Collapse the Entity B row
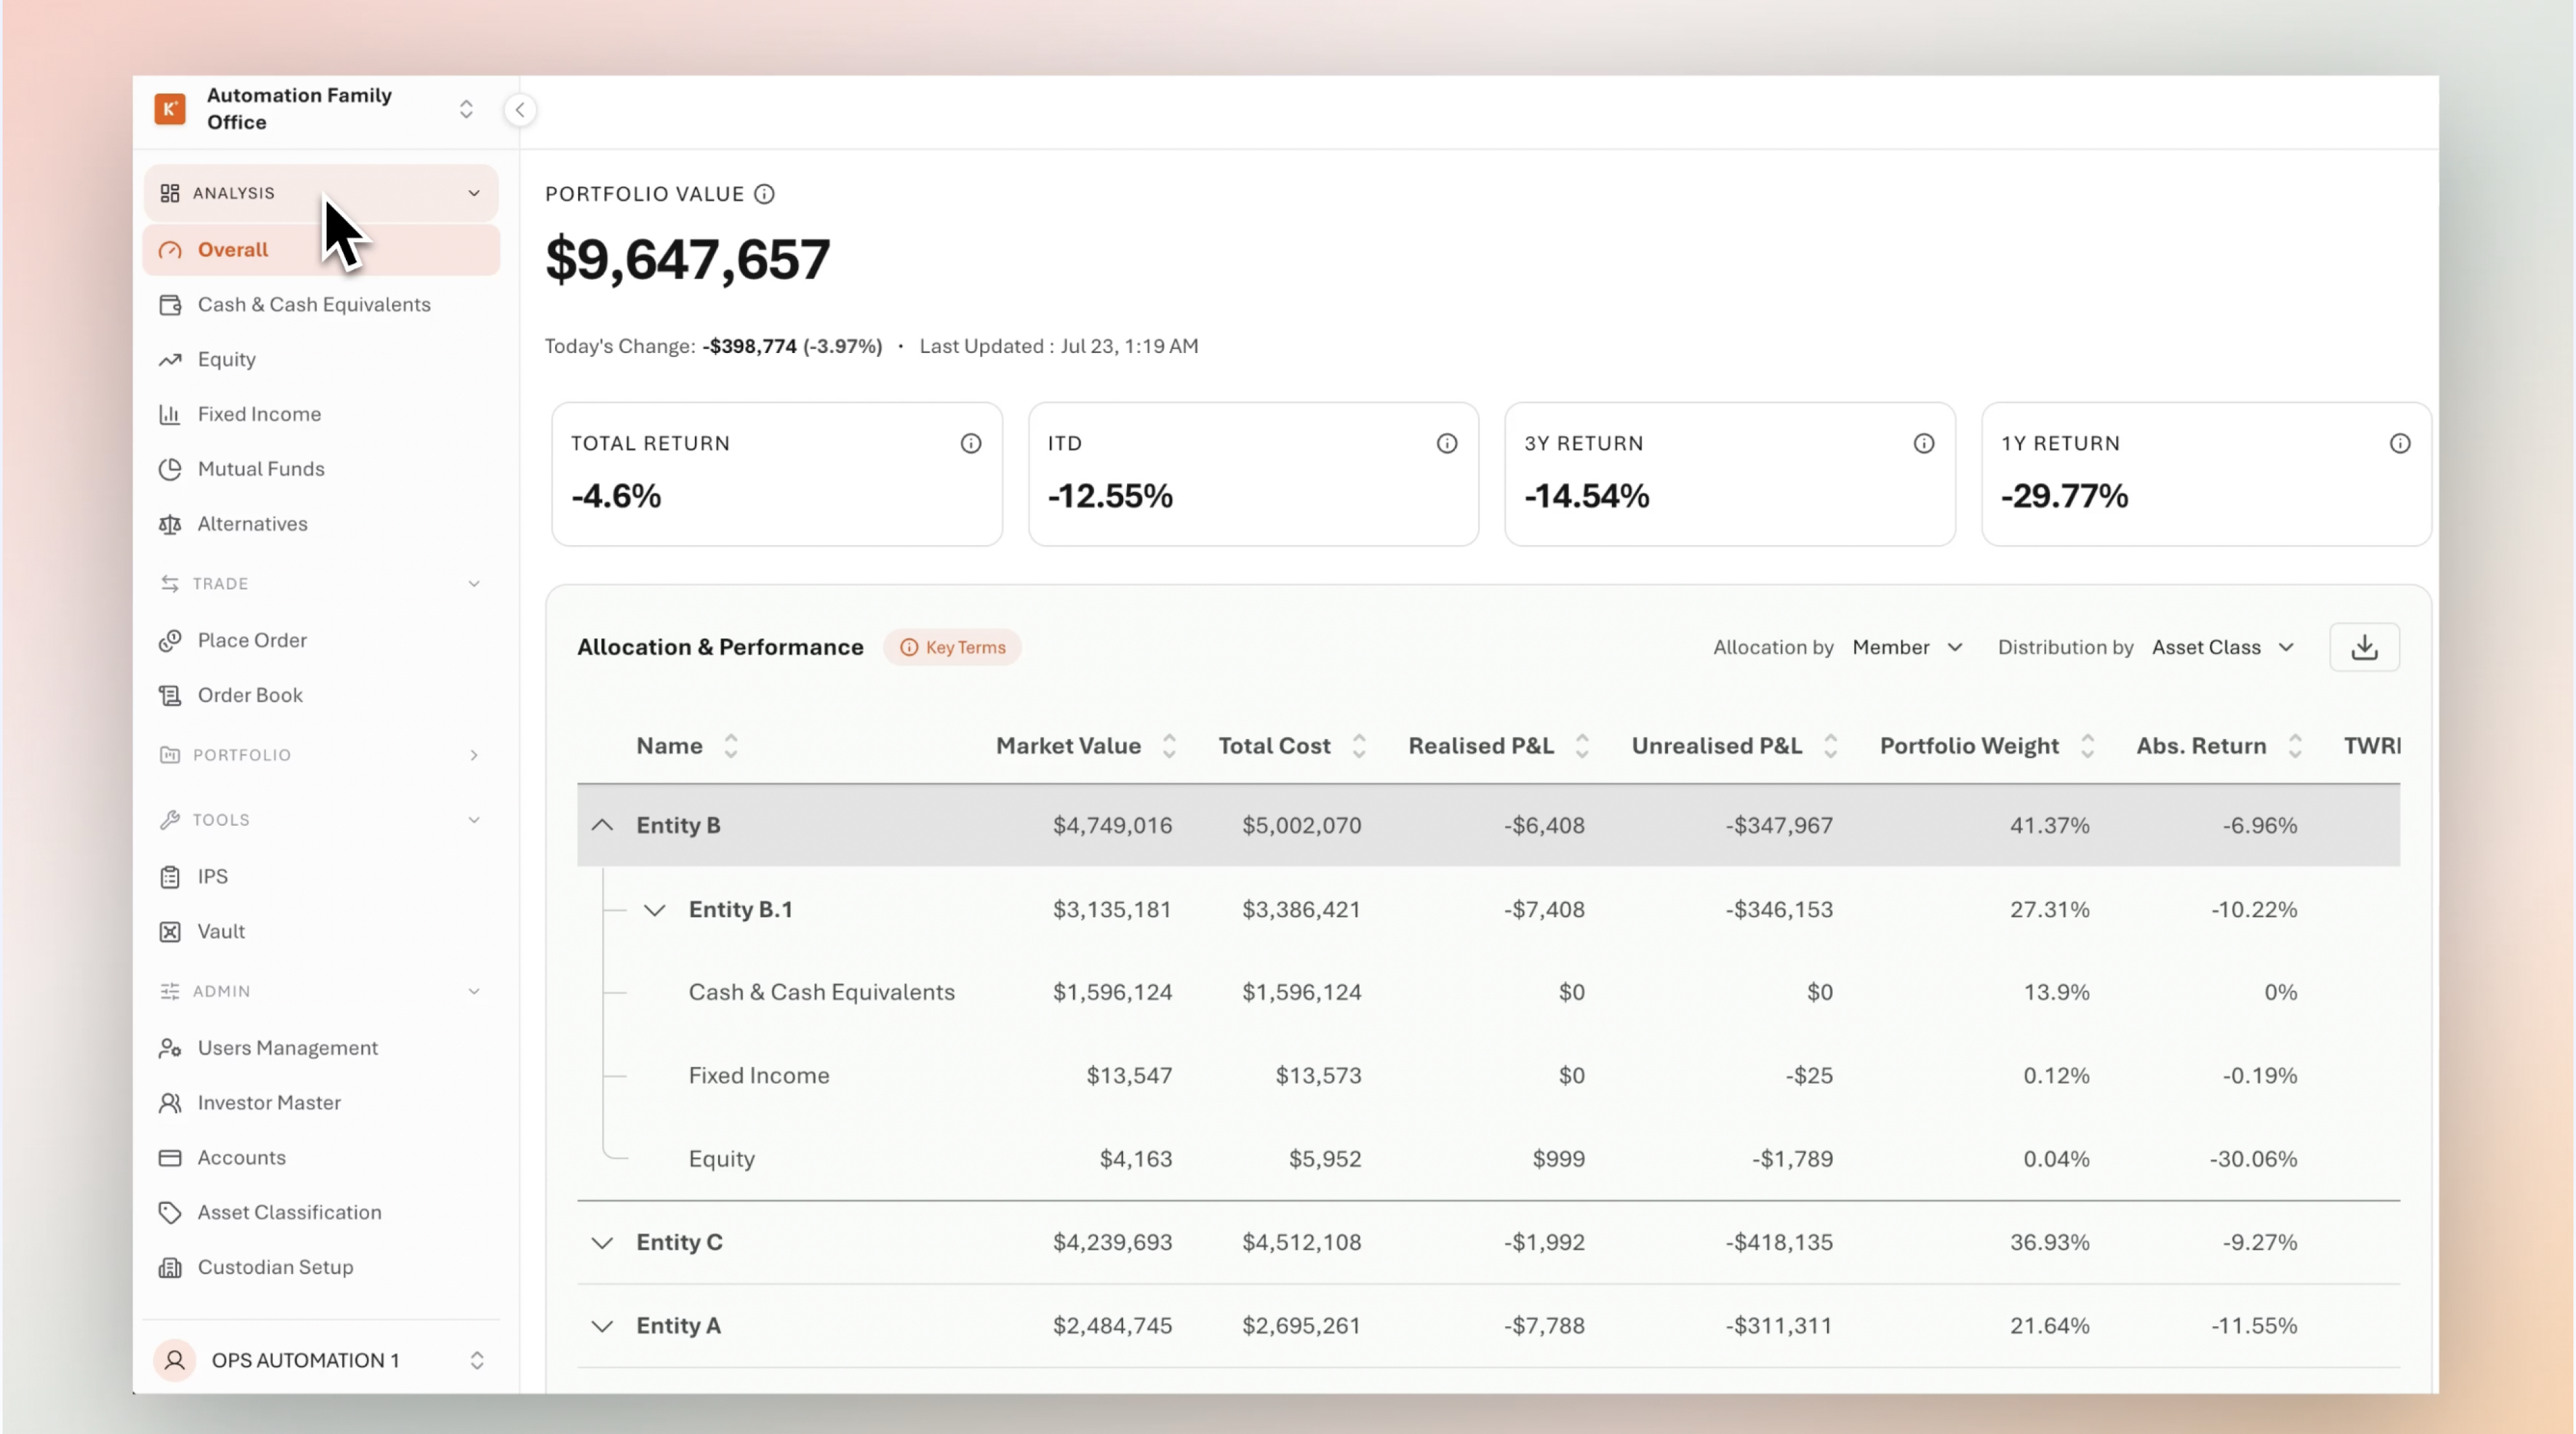Image resolution: width=2576 pixels, height=1434 pixels. (602, 826)
